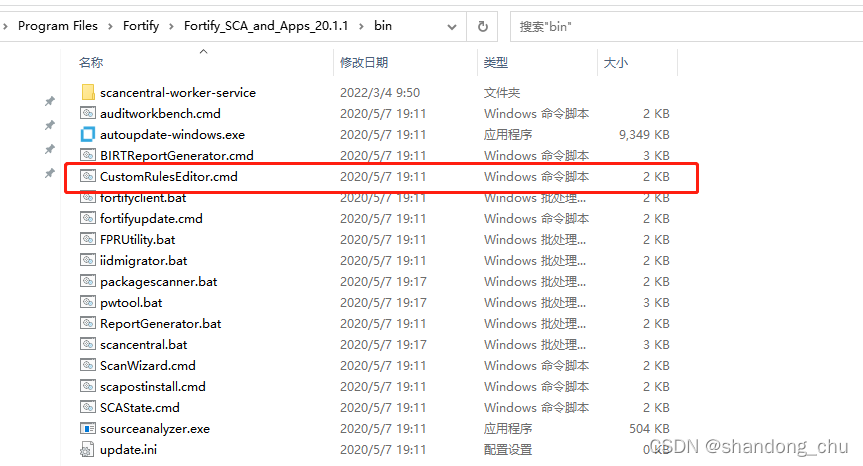Click the auditworkbench.cmd file icon
863x466 pixels.
88,113
